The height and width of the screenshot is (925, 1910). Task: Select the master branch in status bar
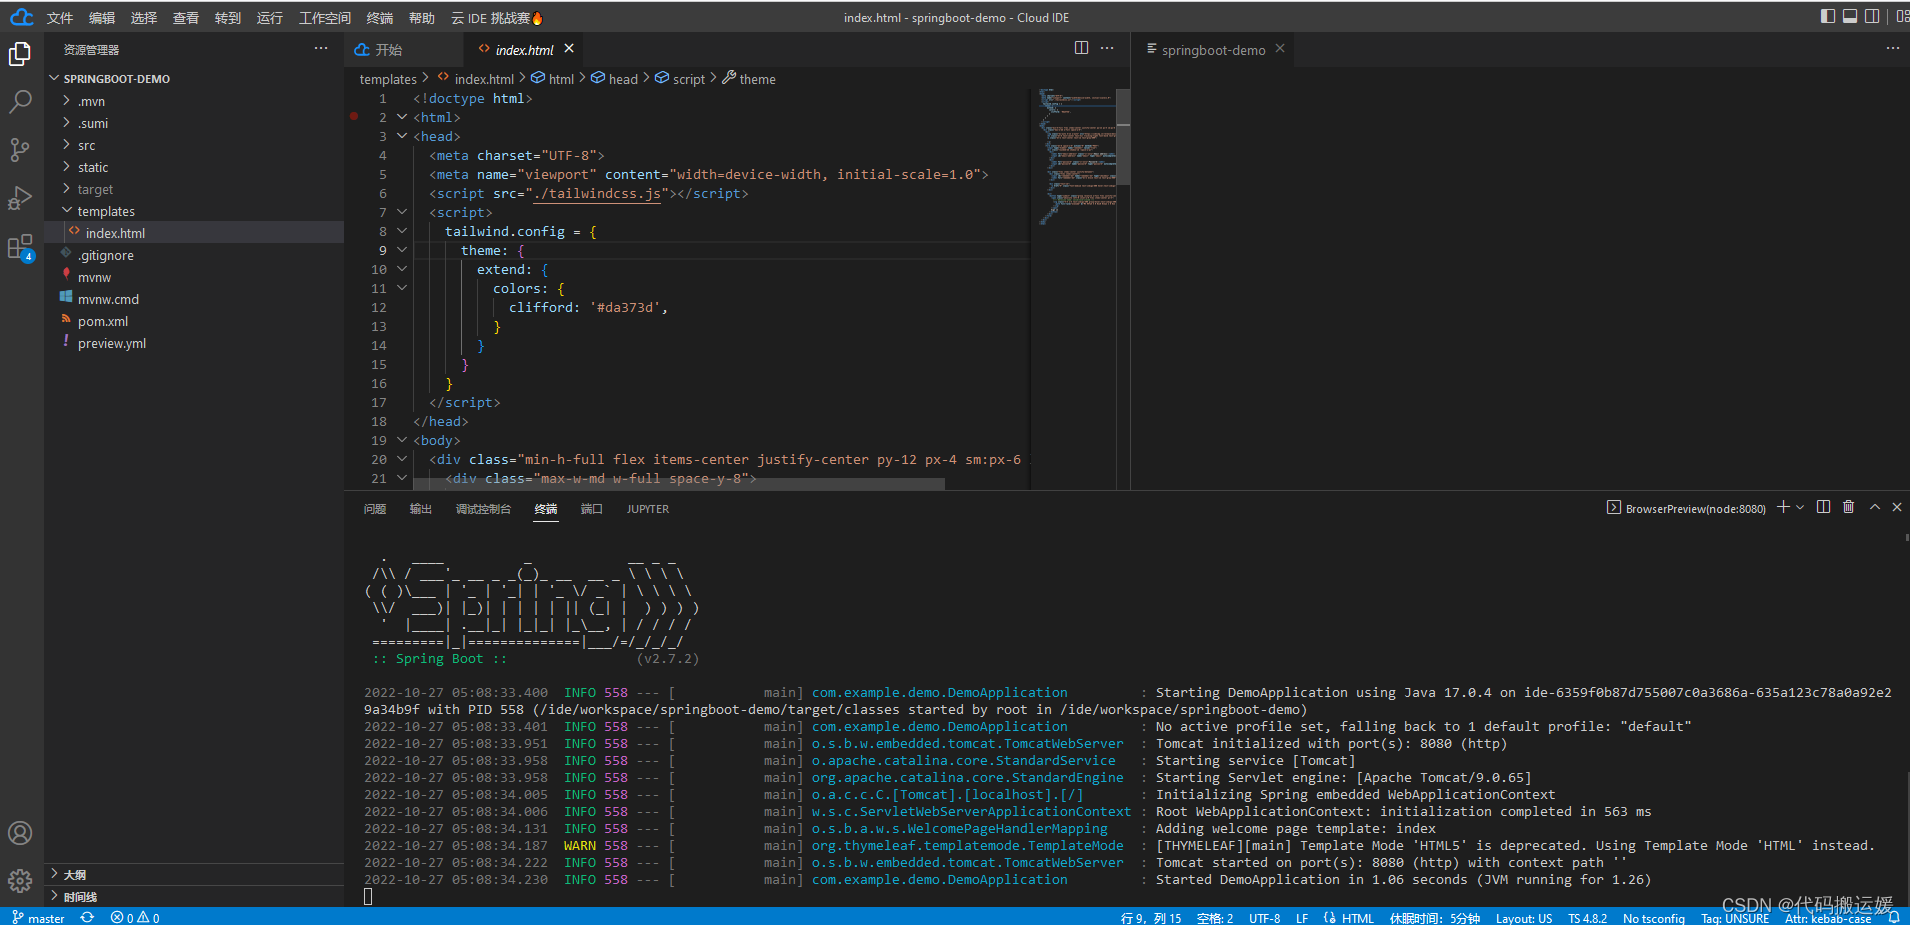pyautogui.click(x=38, y=917)
